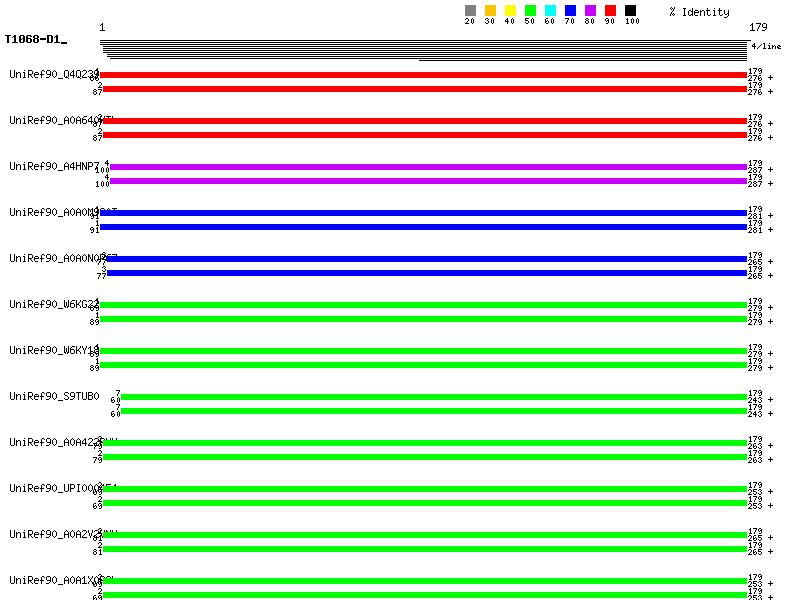Select the green 50% identity swatch
This screenshot has width=800, height=600.
pyautogui.click(x=530, y=11)
